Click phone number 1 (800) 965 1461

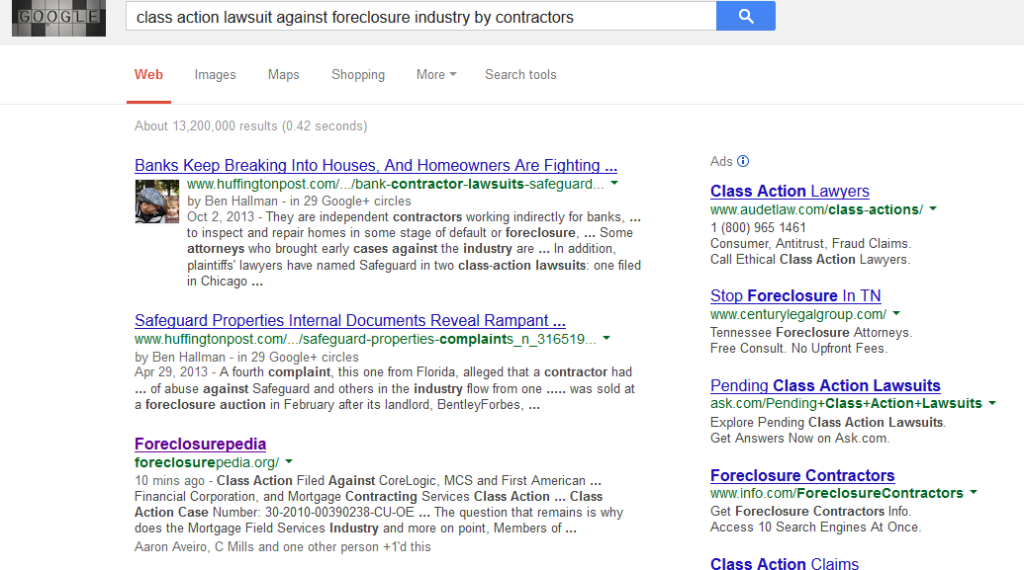pyautogui.click(x=758, y=227)
